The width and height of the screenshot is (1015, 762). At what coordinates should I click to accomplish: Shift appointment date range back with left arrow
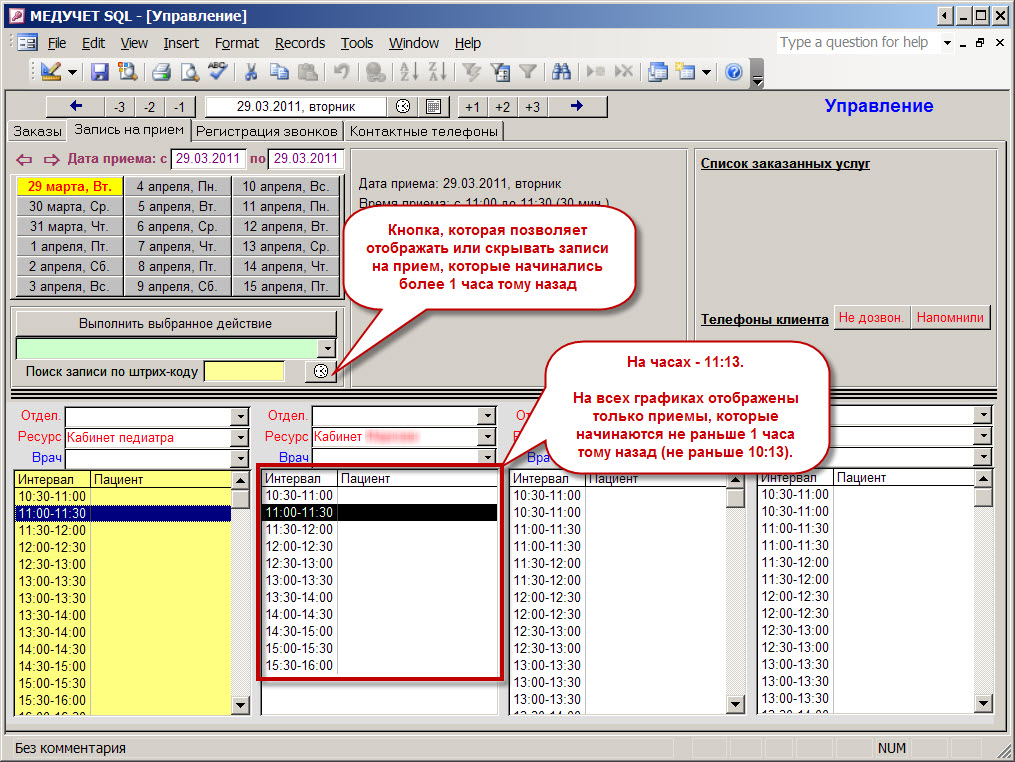(x=24, y=159)
